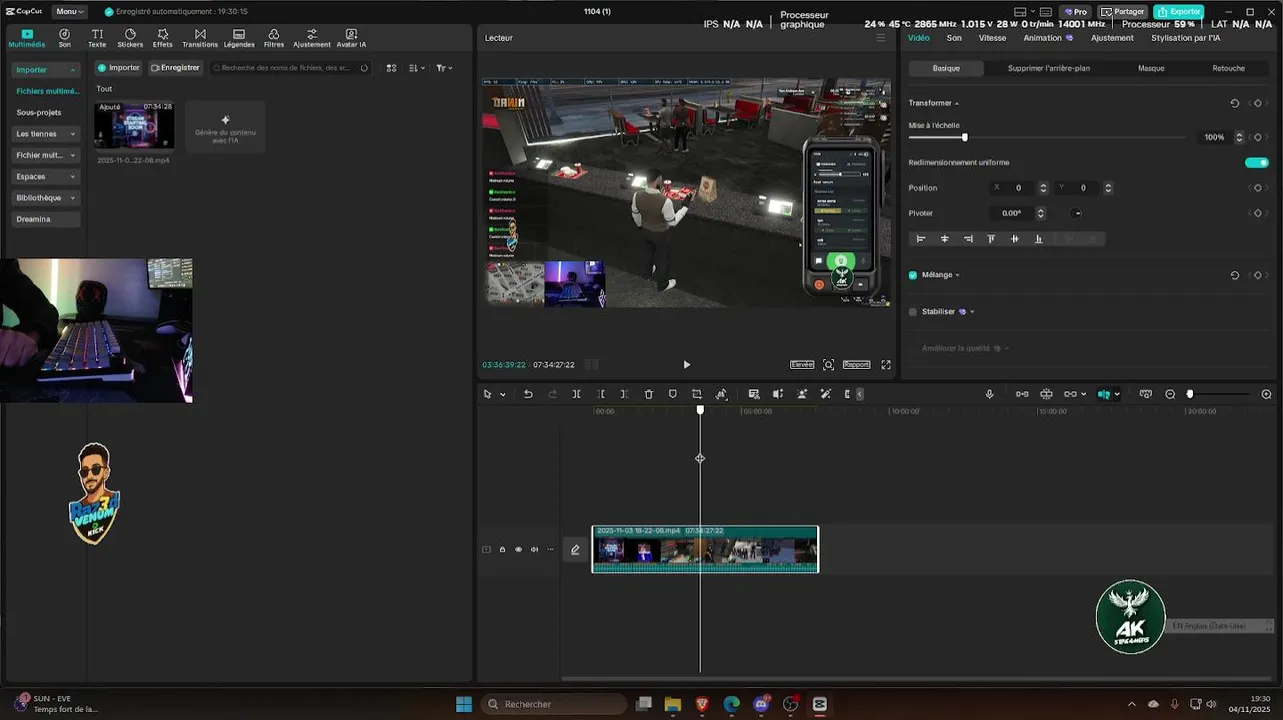
Task: Open Stylisation par l'IA tab
Action: pyautogui.click(x=1185, y=38)
